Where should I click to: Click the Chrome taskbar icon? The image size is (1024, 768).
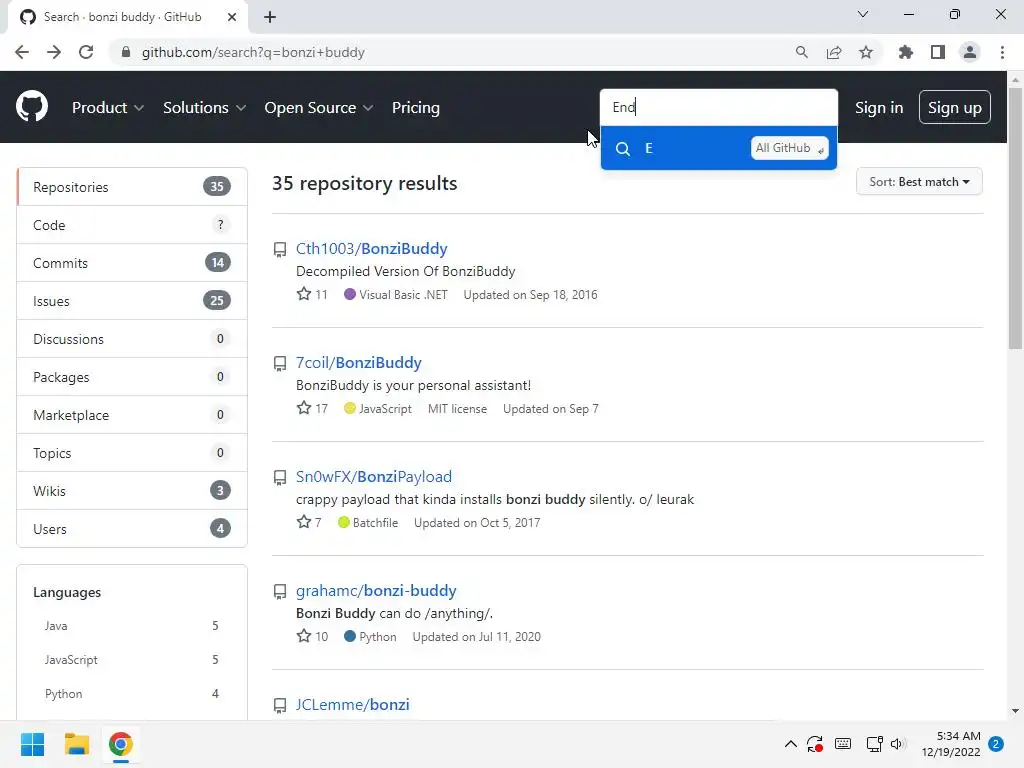coord(121,744)
